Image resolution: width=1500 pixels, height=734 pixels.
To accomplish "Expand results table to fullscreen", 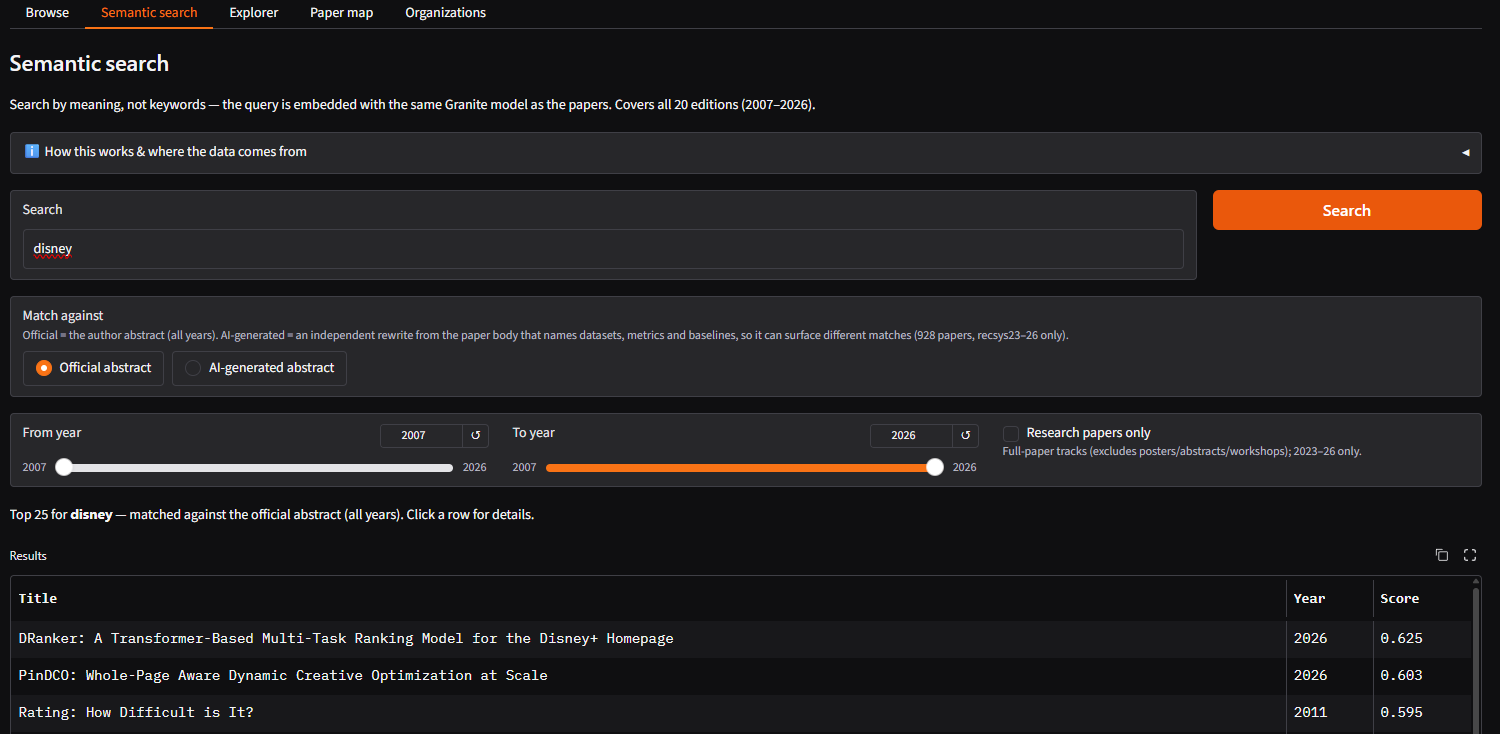I will tap(1469, 555).
